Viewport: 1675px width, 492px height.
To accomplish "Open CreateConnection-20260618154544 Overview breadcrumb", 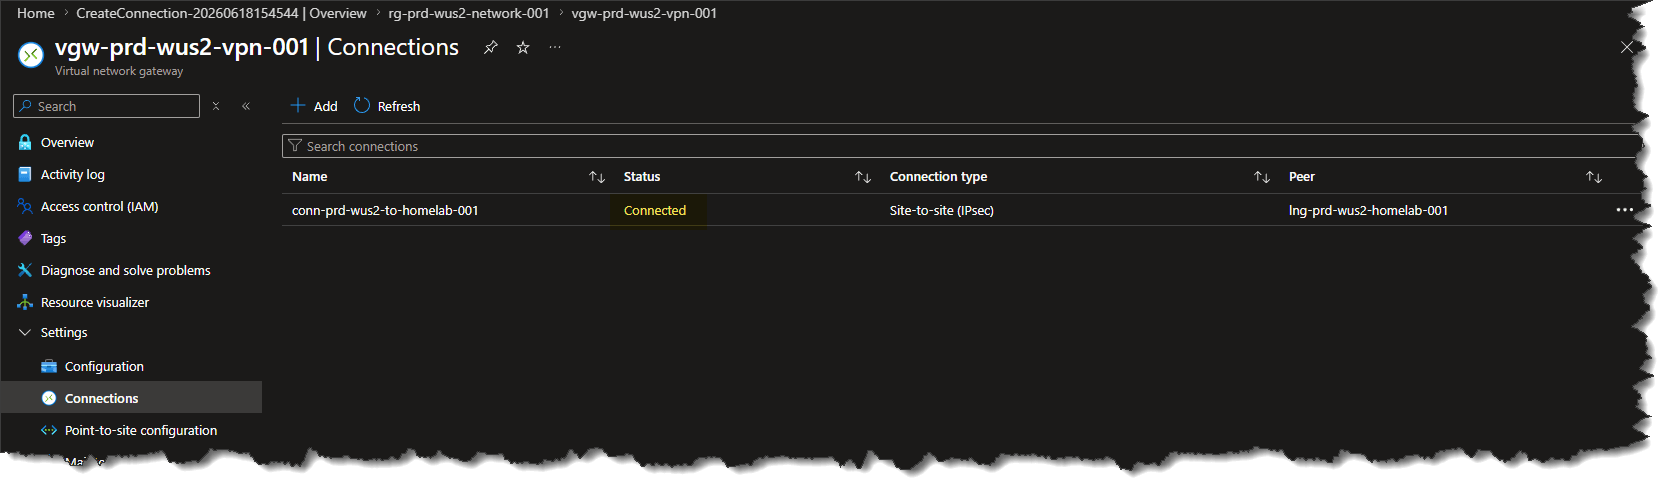I will tap(221, 13).
